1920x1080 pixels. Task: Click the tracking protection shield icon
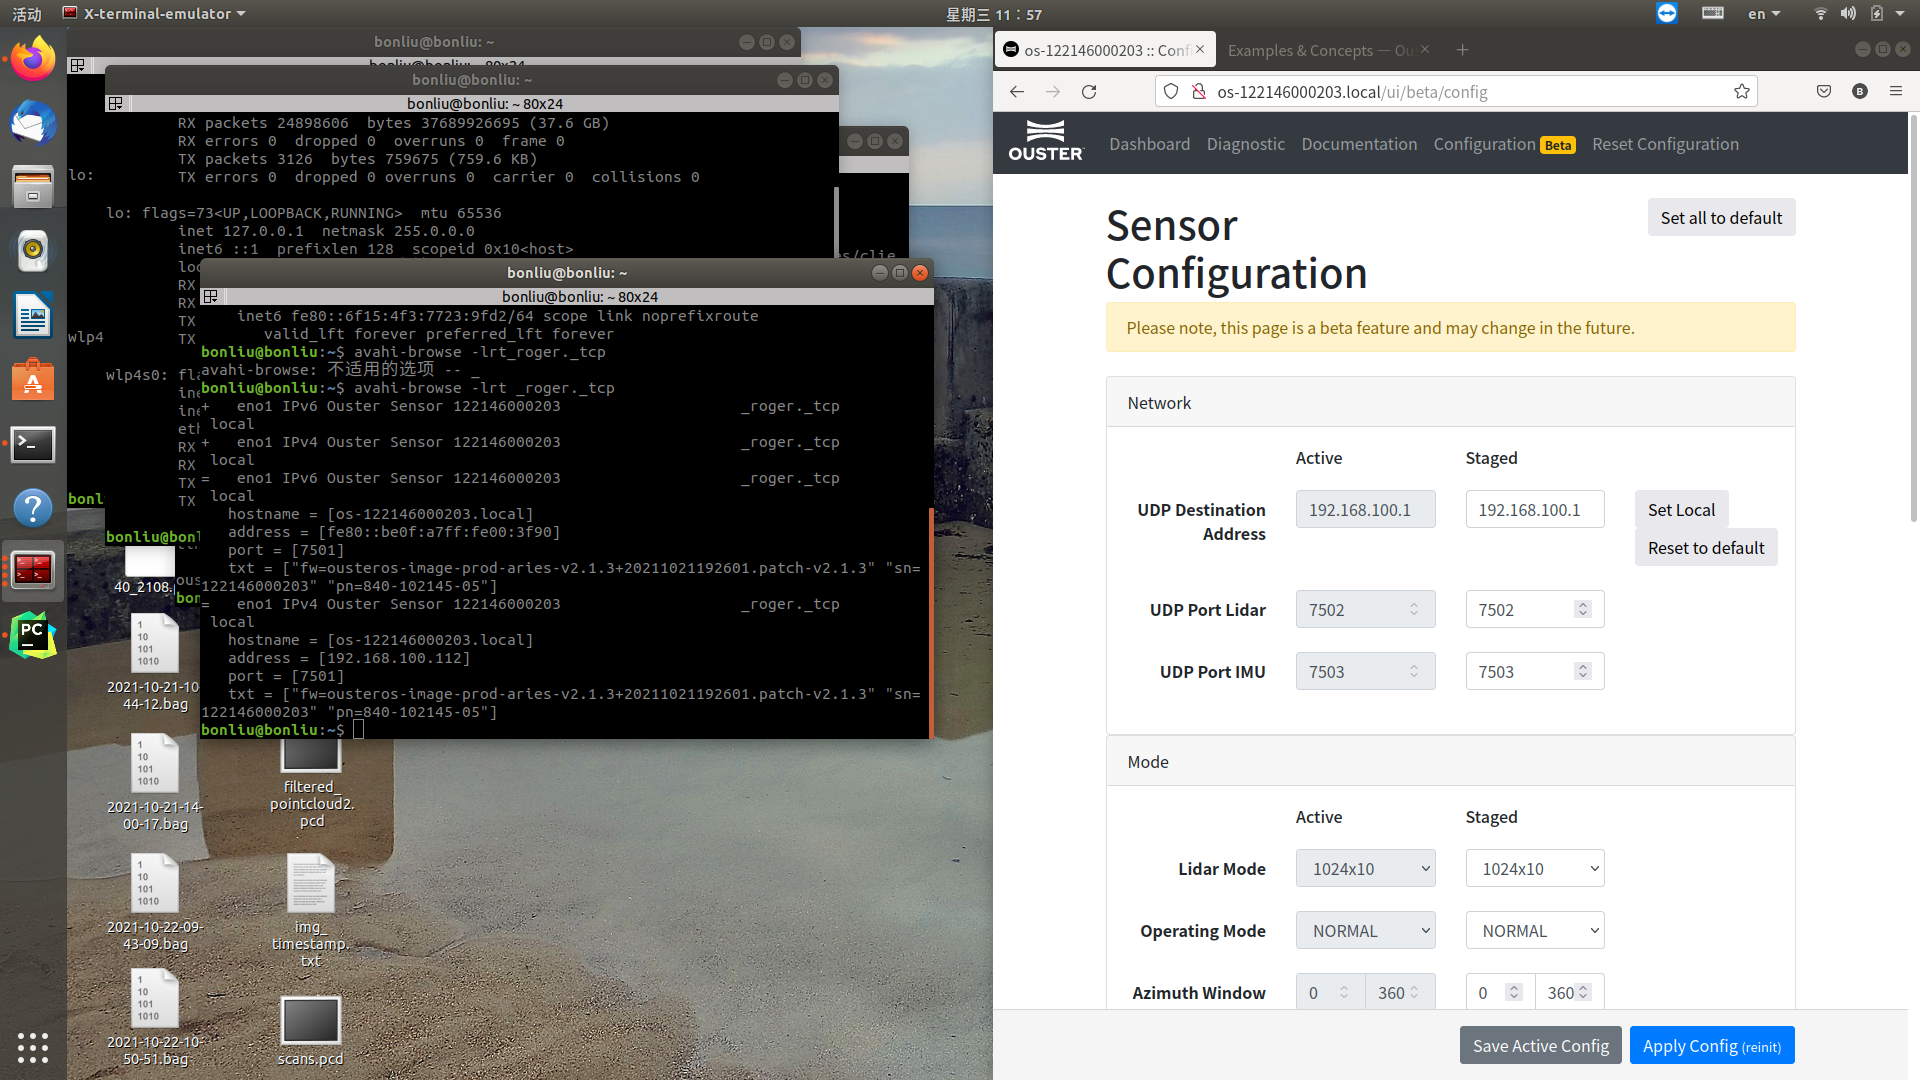point(1170,91)
